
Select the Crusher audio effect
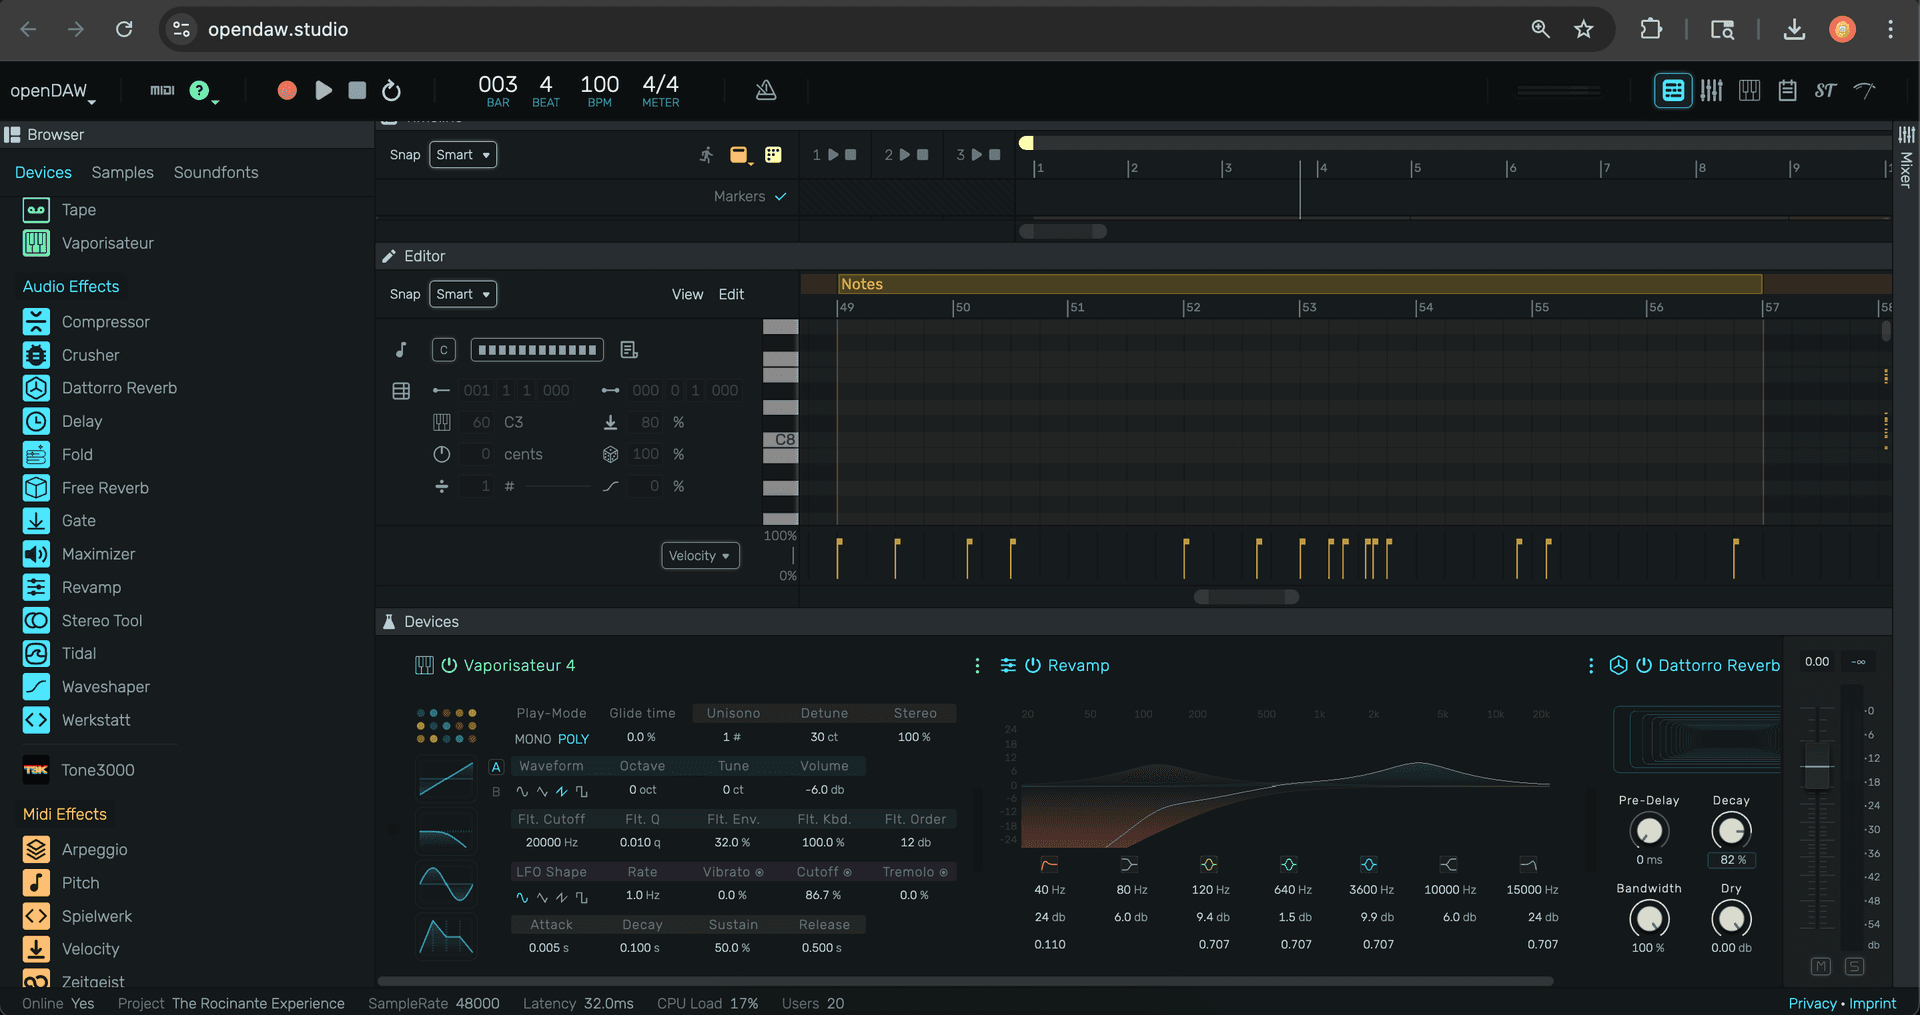(90, 355)
